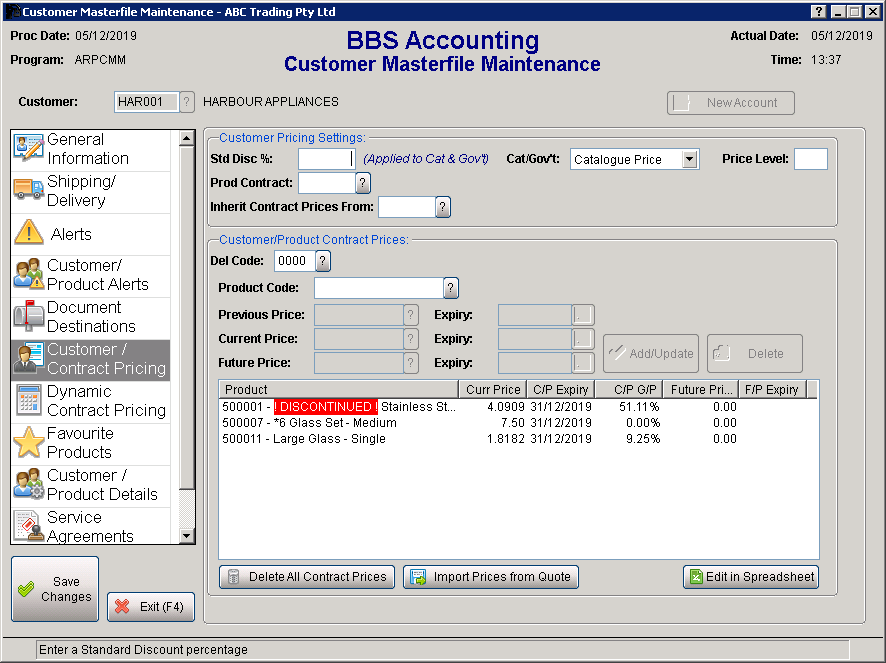The image size is (886, 663).
Task: Click the Save Changes button
Action: tap(55, 589)
